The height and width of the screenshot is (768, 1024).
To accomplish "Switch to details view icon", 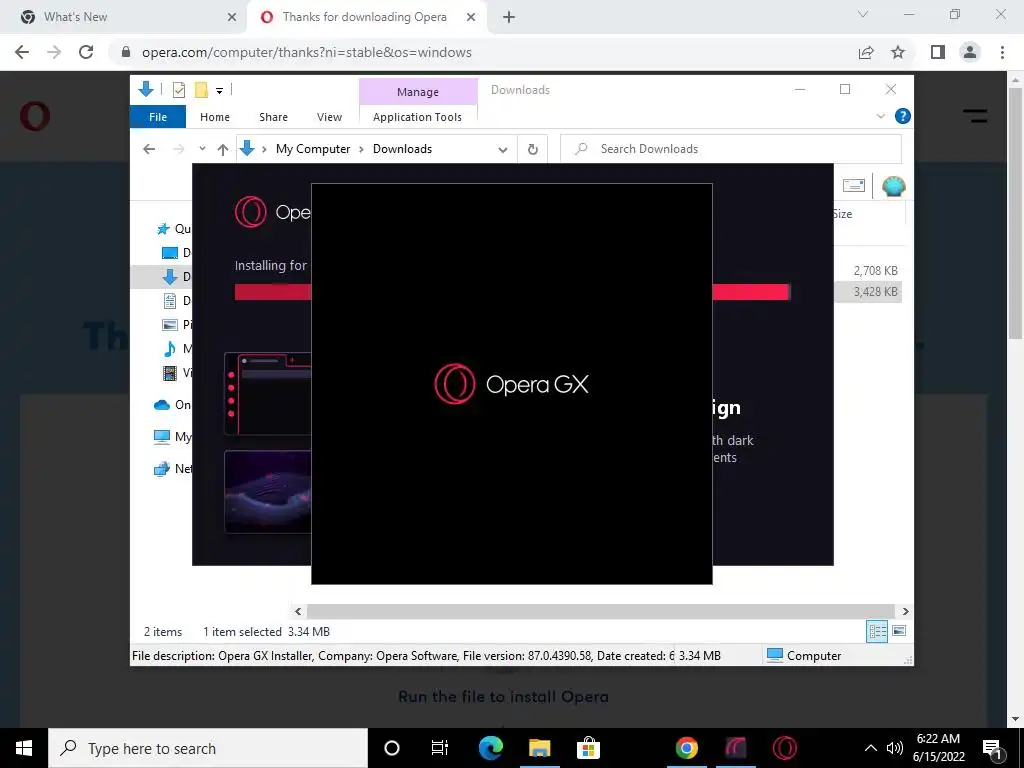I will pyautogui.click(x=877, y=631).
